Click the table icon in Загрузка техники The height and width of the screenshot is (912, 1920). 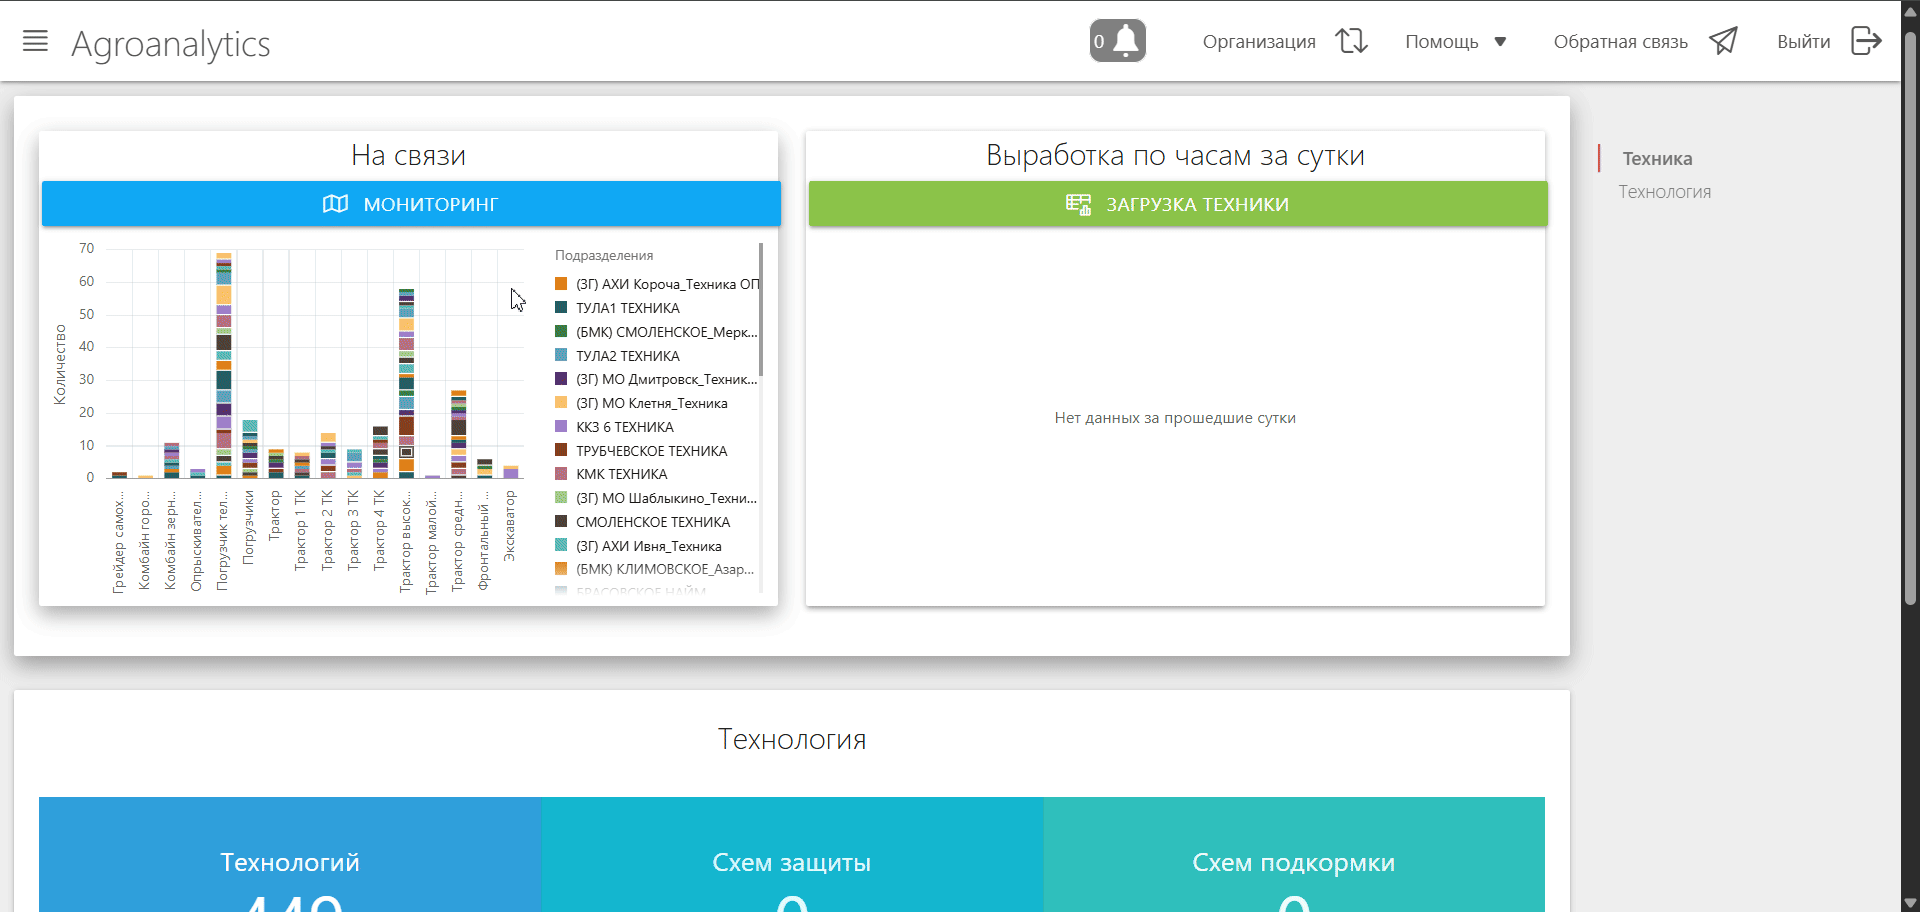(1078, 204)
